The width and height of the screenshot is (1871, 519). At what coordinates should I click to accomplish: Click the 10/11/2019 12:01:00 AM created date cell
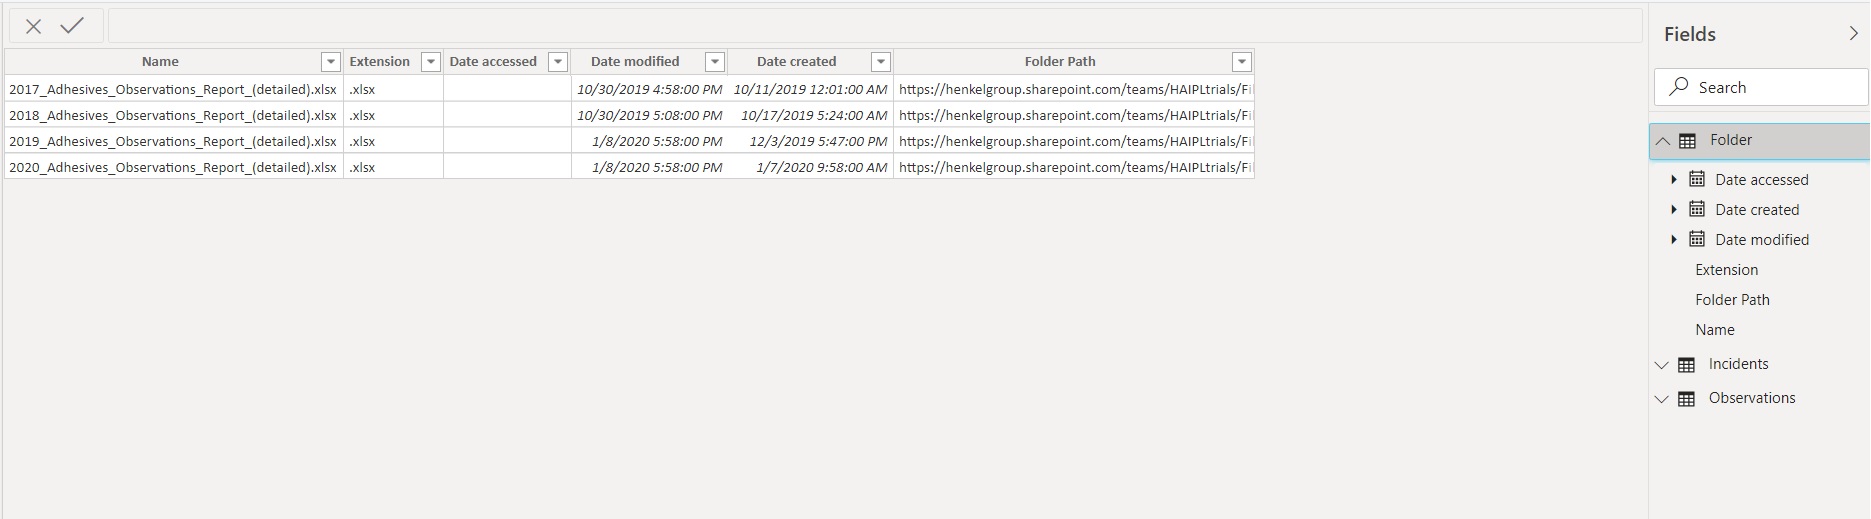click(810, 89)
